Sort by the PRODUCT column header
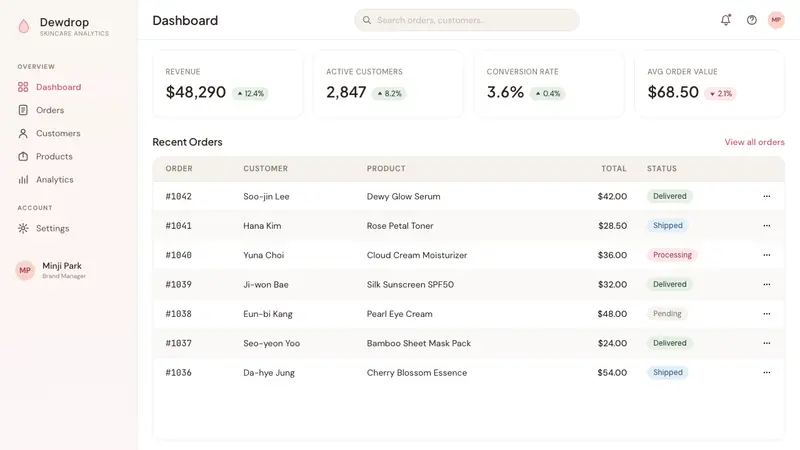 point(386,168)
